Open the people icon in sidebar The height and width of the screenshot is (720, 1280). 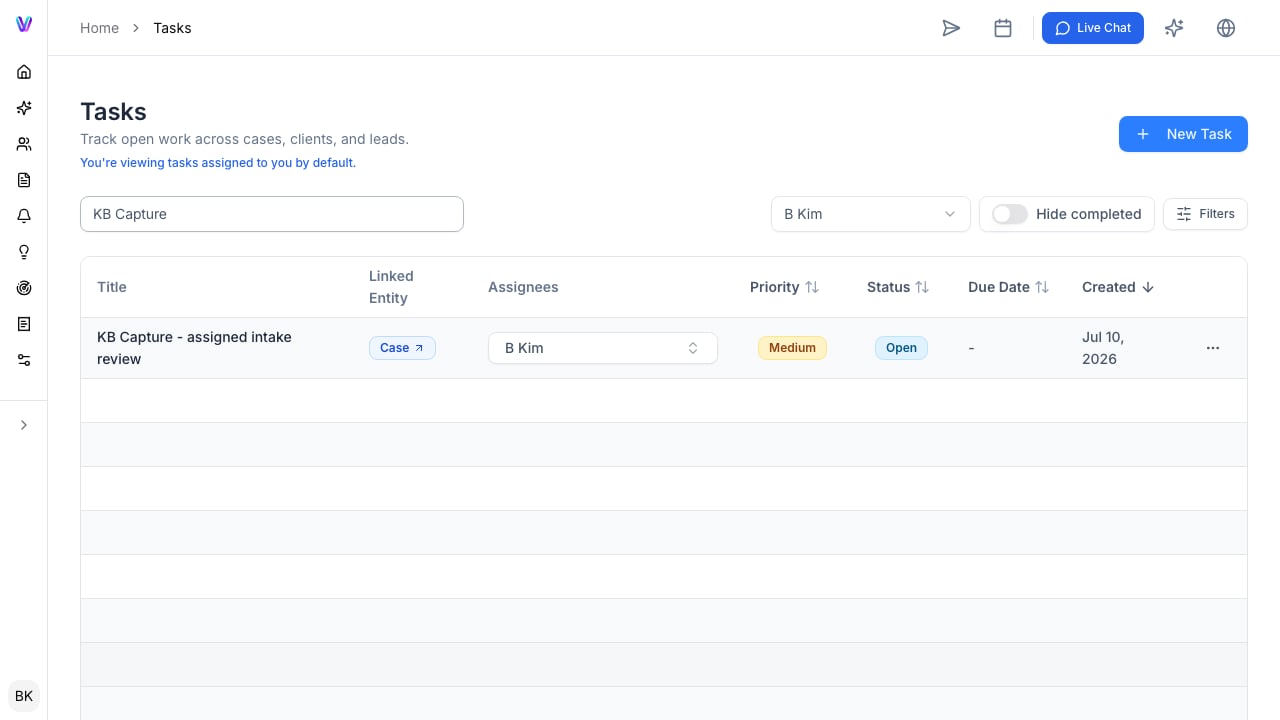(x=24, y=144)
